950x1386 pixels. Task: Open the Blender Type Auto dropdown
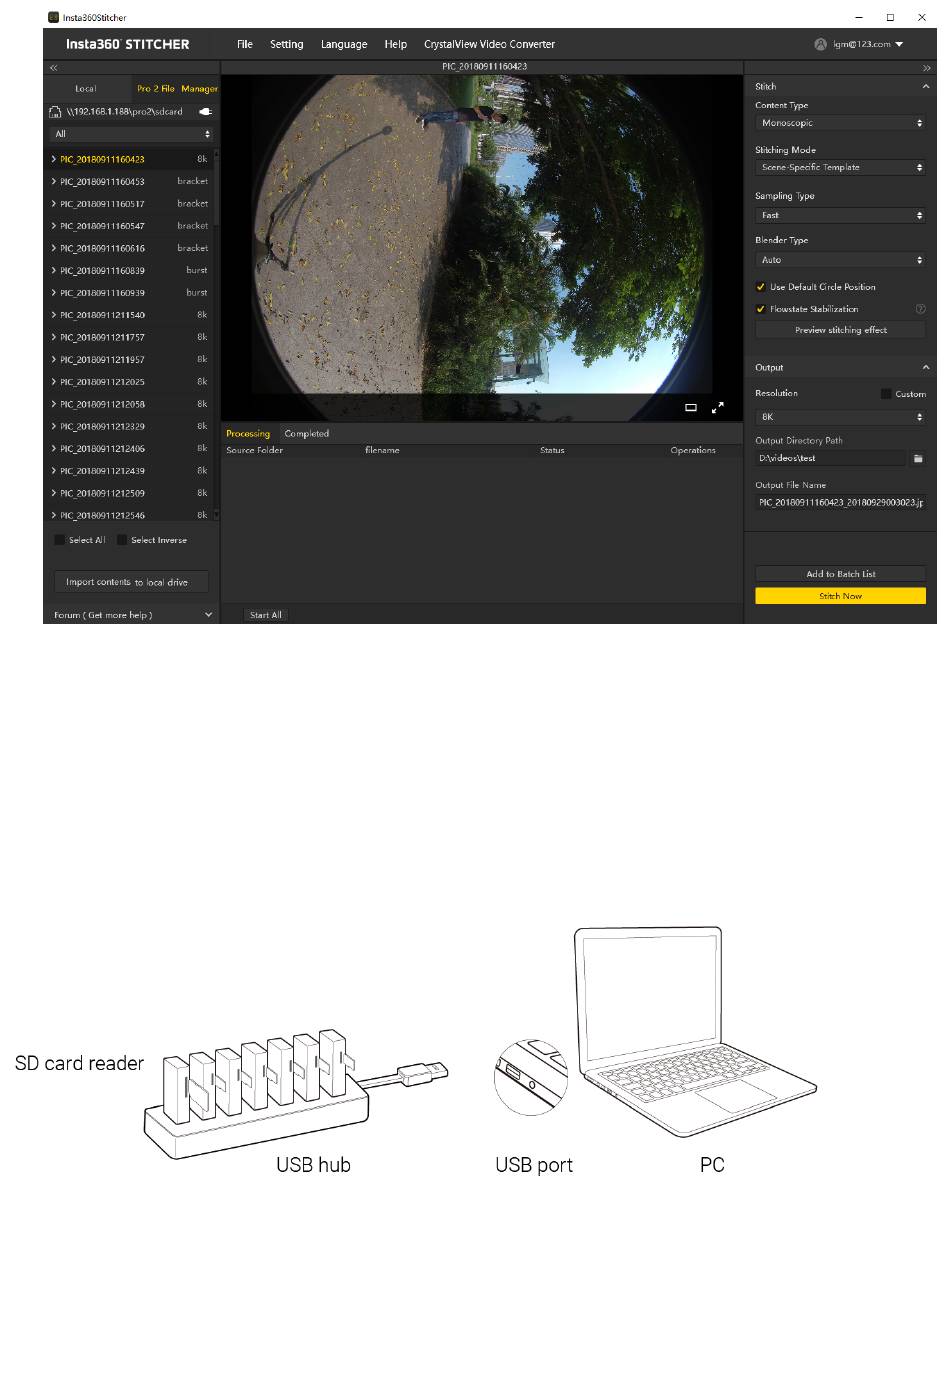[x=841, y=260]
